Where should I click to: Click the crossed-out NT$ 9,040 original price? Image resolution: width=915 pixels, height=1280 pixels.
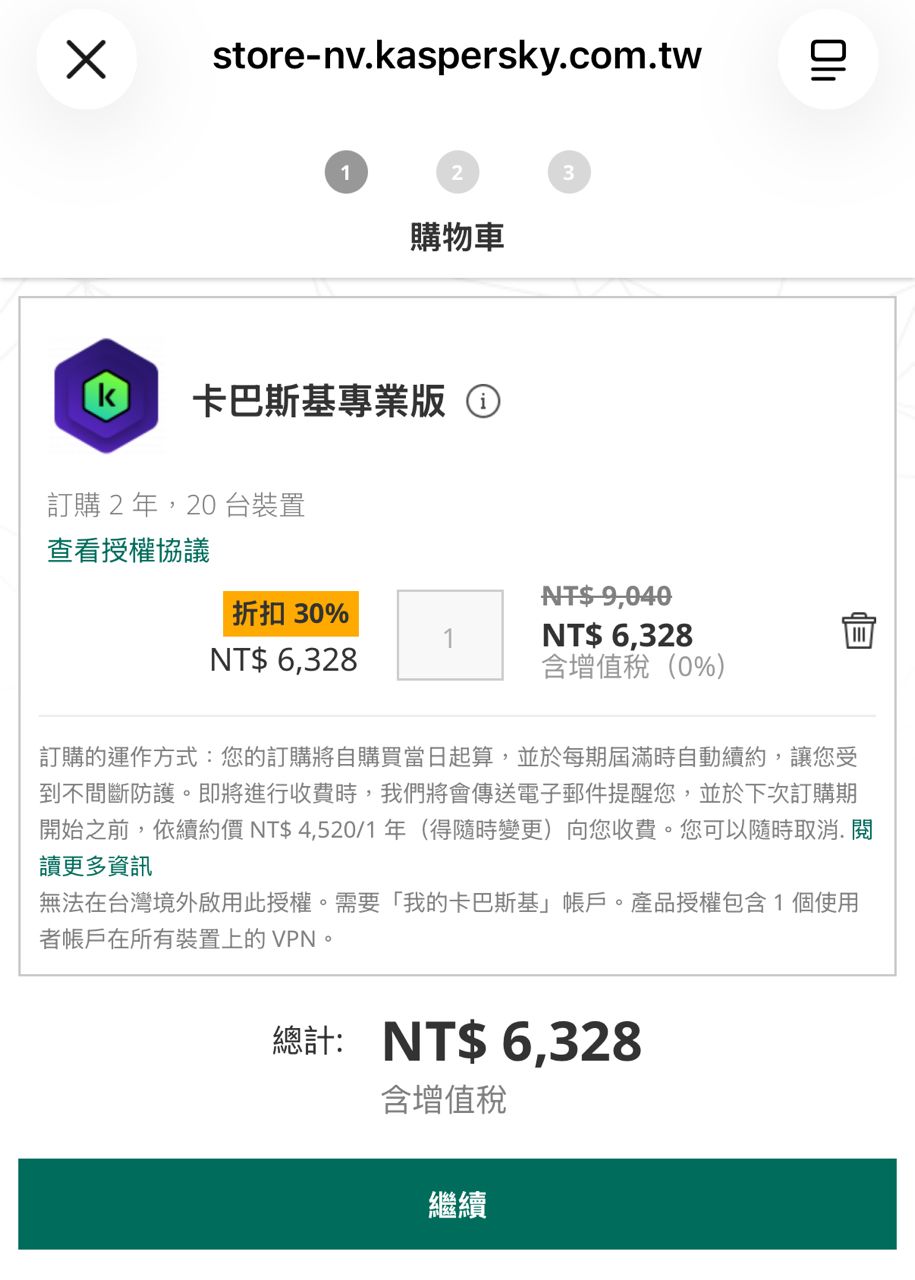coord(606,596)
